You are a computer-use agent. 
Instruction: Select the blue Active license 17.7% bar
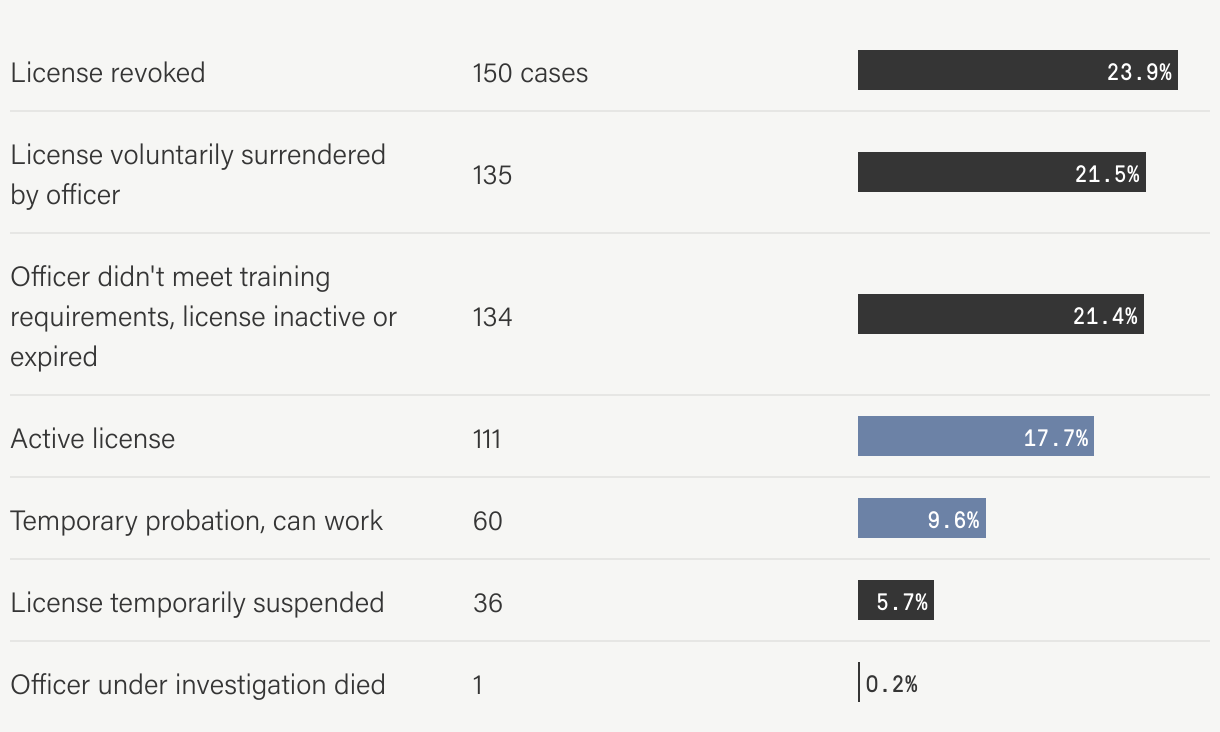coord(976,436)
